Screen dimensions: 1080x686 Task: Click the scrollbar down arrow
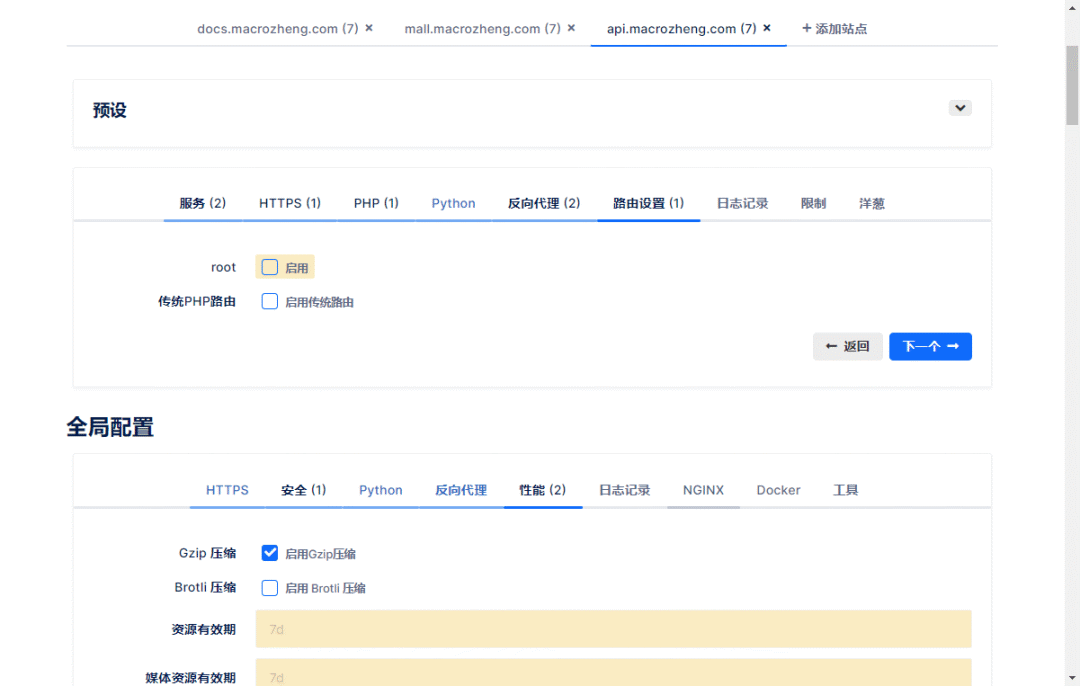coord(1072,678)
